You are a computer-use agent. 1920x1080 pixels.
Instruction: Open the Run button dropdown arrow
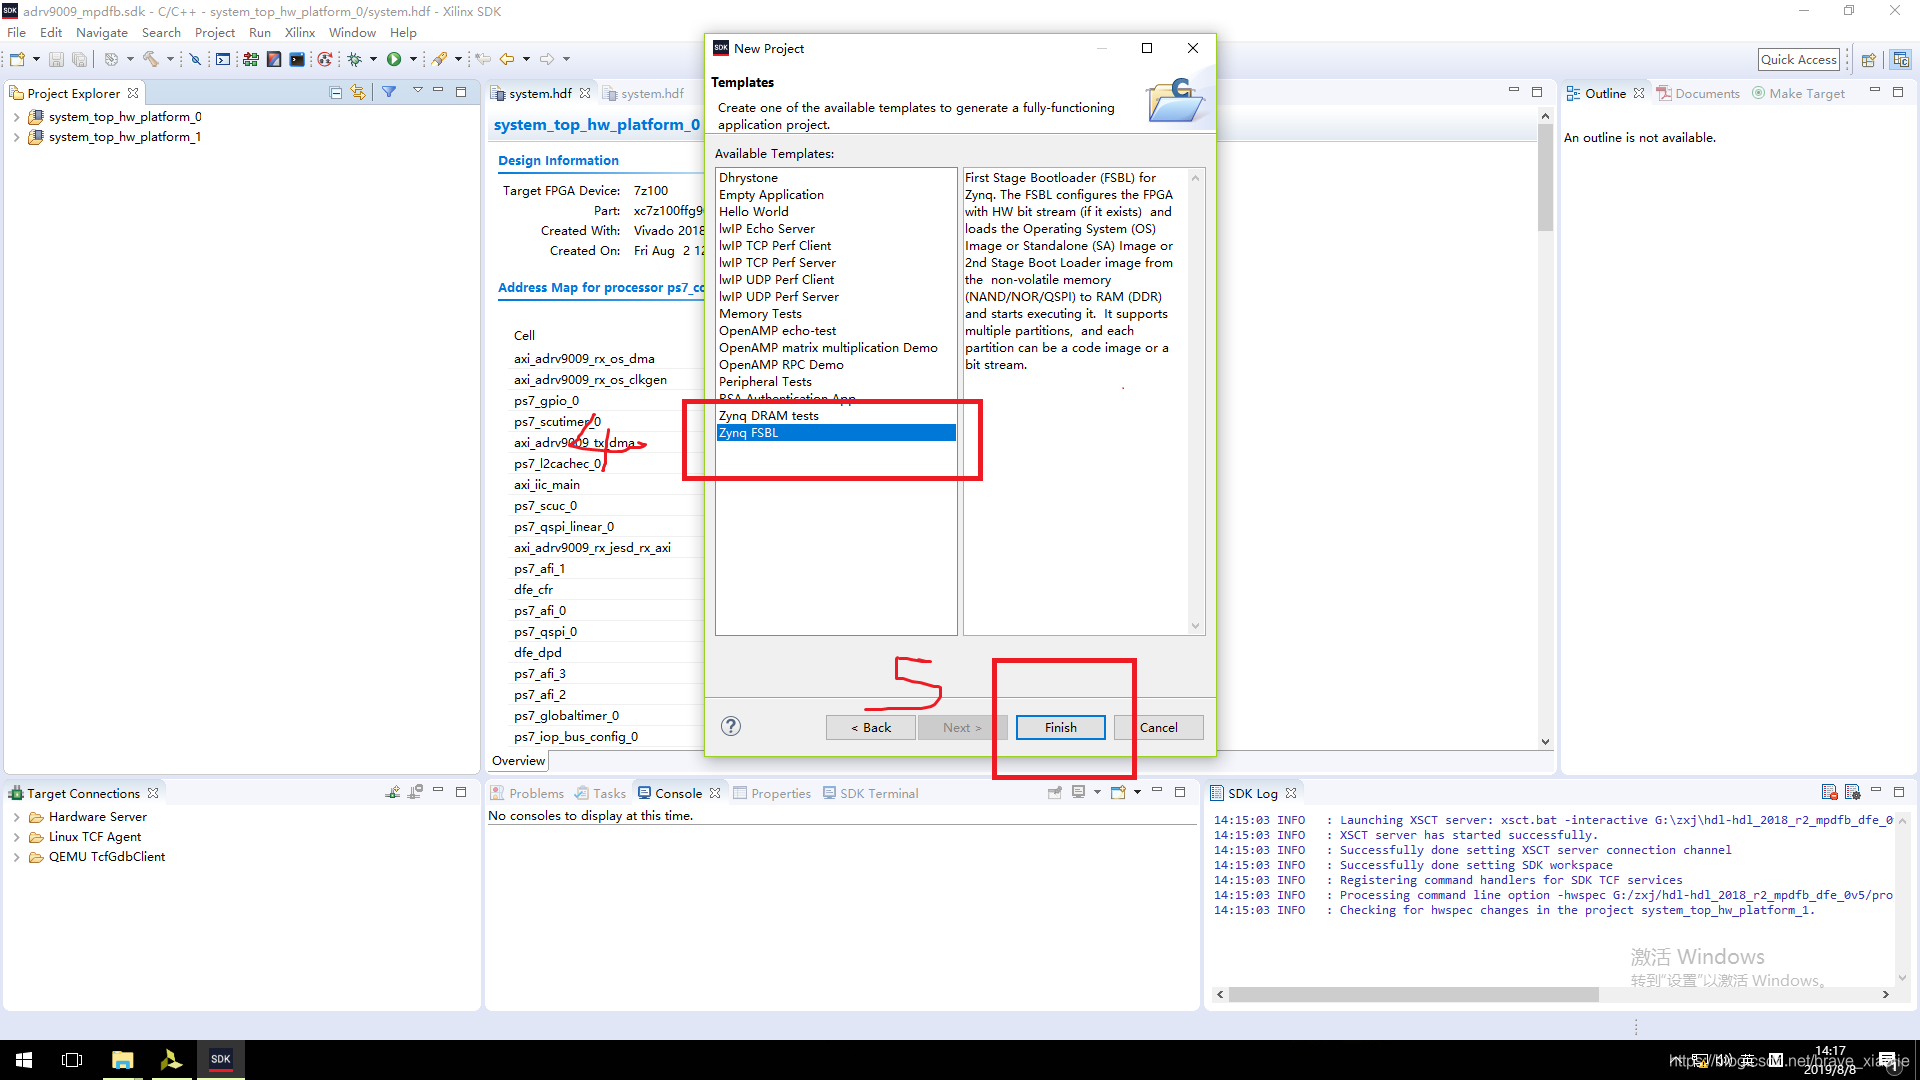click(x=413, y=60)
